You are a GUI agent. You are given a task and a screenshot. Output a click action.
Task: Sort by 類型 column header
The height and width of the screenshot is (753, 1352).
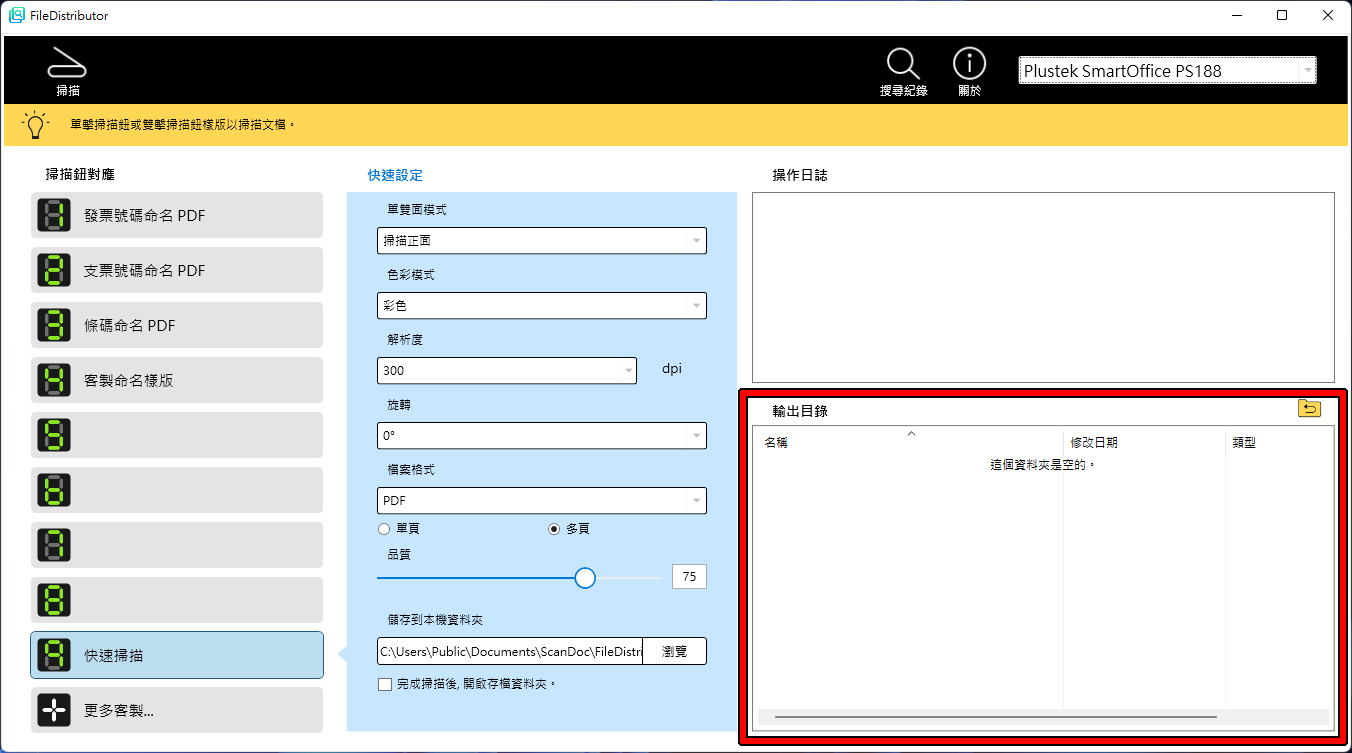point(1279,442)
